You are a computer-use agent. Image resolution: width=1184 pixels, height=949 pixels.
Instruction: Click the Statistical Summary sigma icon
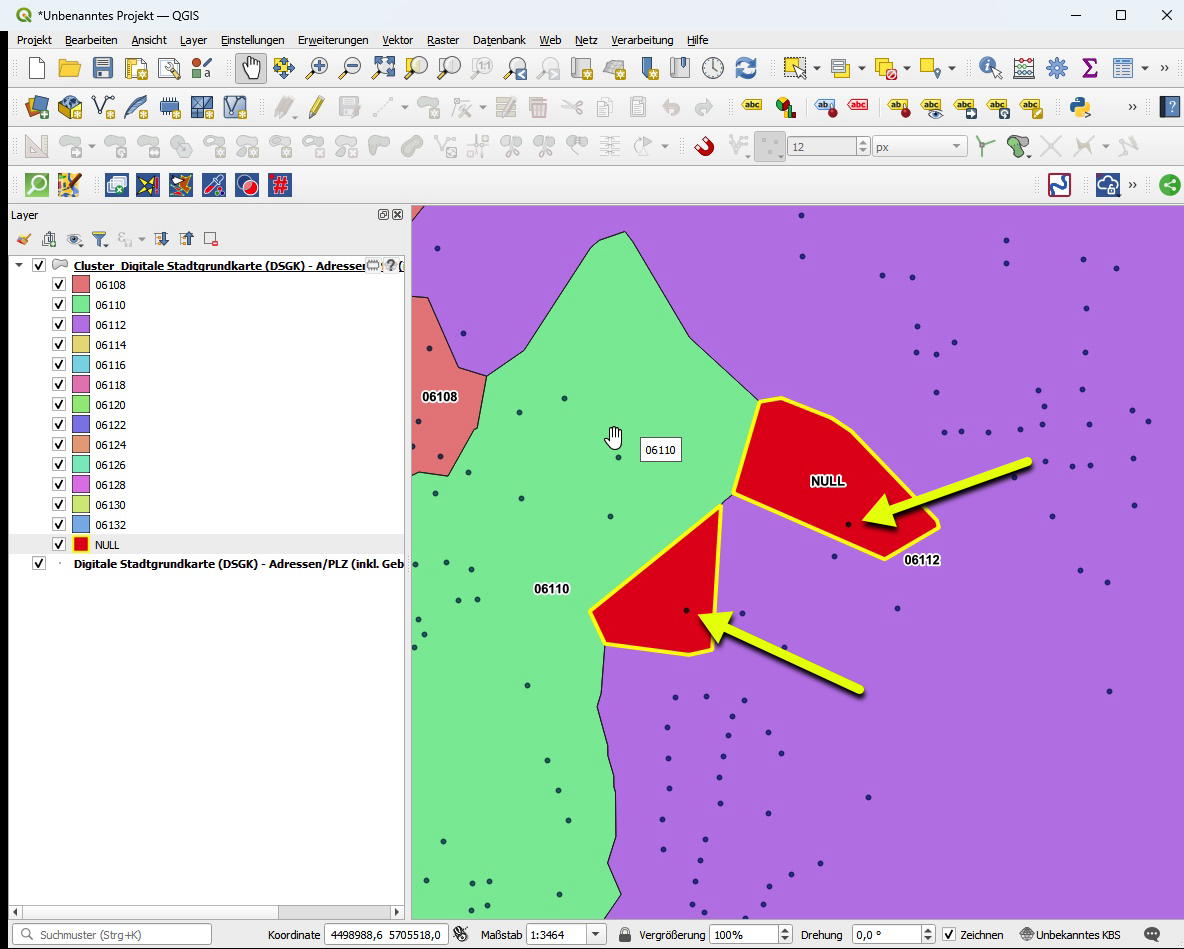click(1089, 68)
